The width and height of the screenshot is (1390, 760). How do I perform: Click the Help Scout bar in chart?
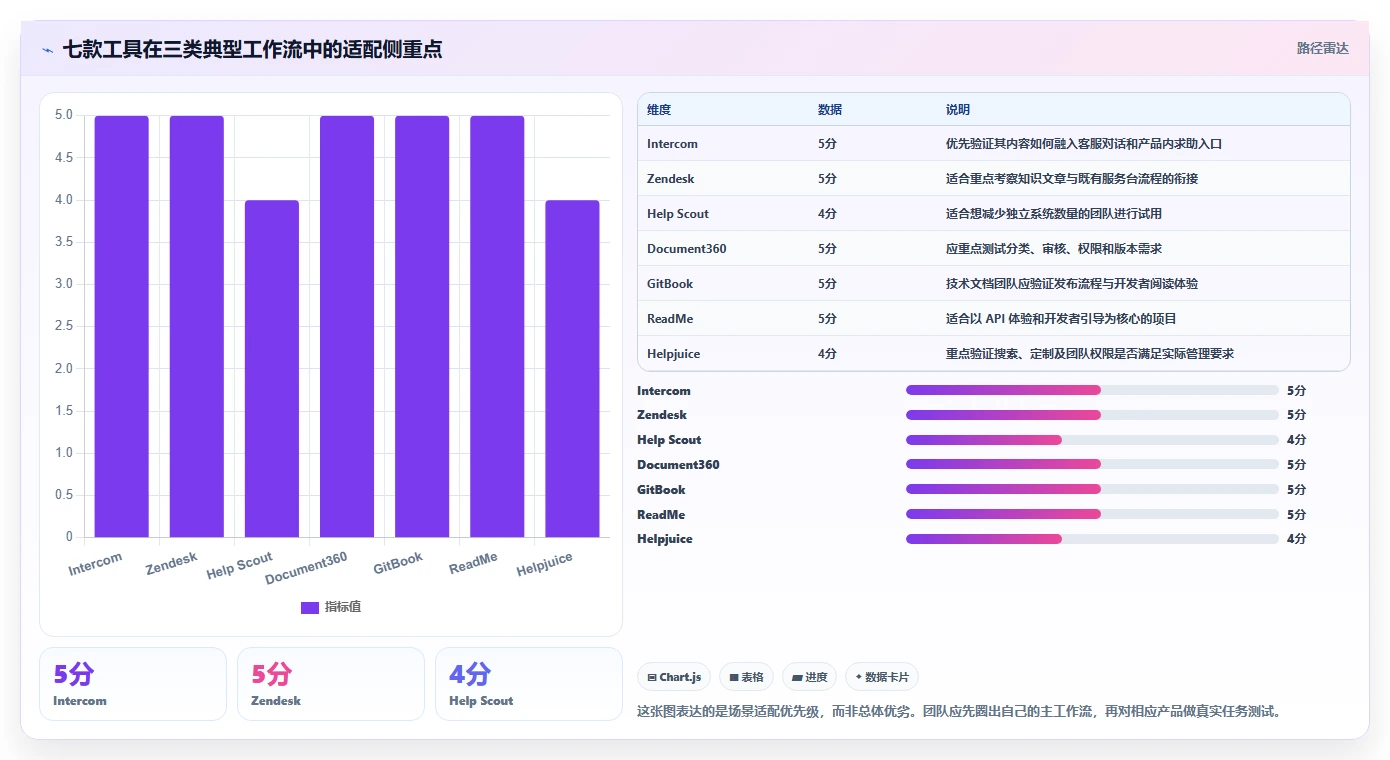[272, 369]
